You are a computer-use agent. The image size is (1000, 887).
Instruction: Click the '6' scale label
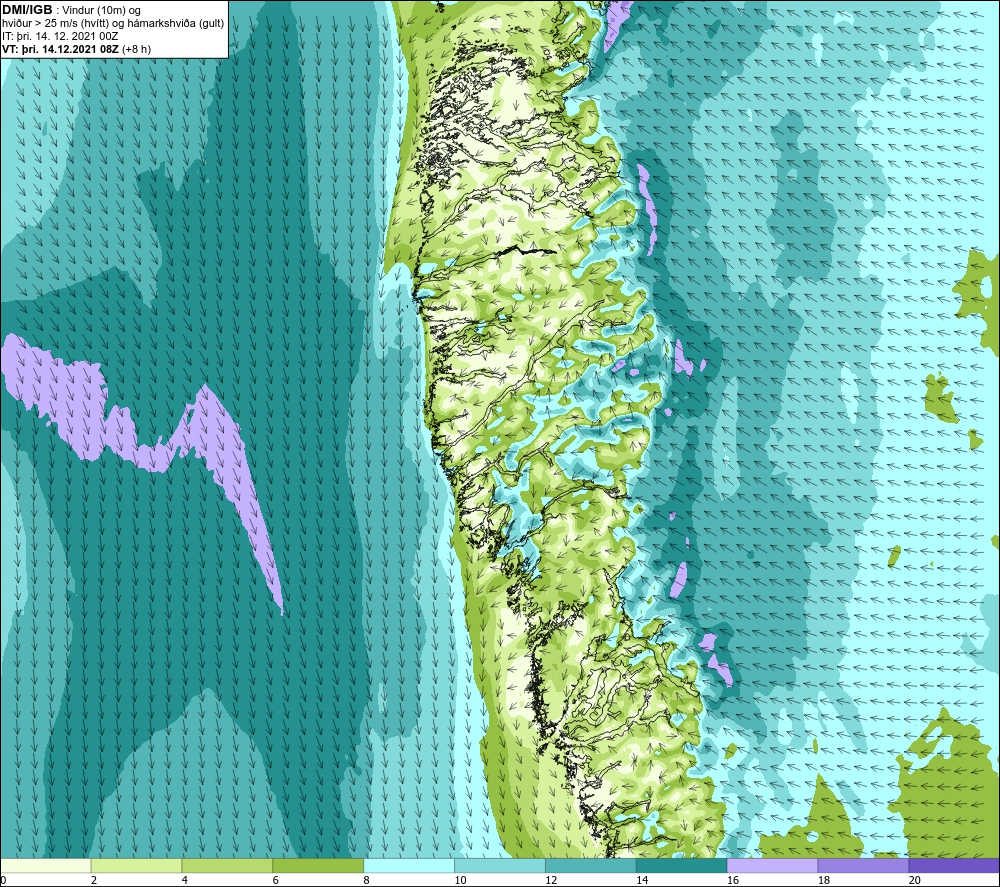point(276,880)
